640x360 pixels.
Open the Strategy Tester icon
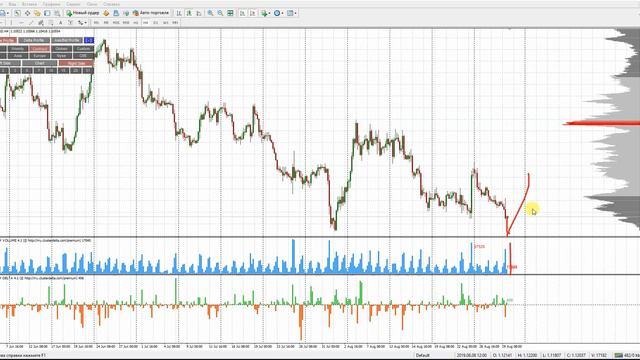click(57, 13)
